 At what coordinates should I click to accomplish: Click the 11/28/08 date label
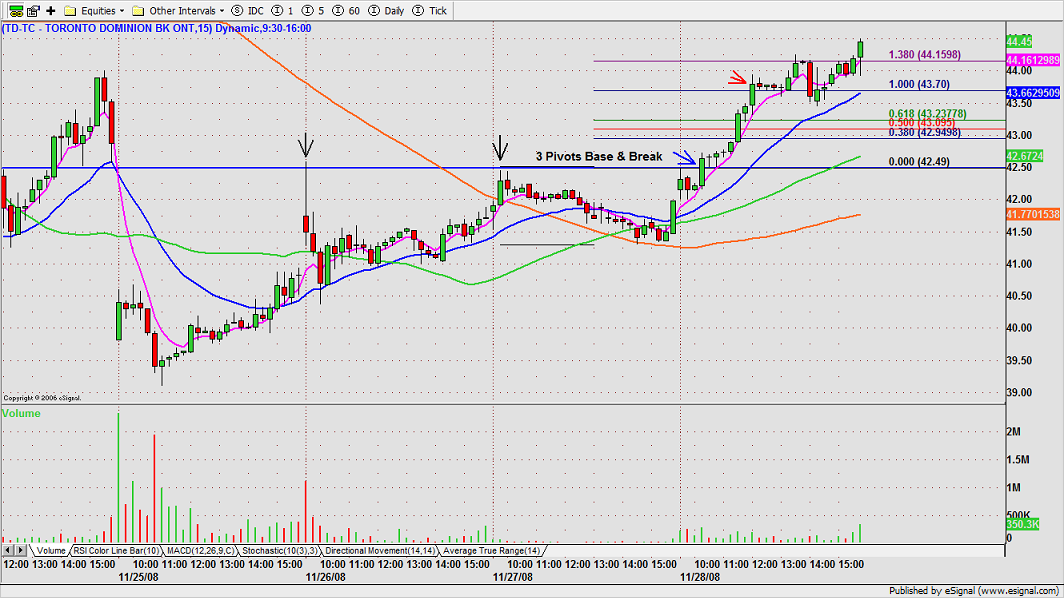point(700,577)
